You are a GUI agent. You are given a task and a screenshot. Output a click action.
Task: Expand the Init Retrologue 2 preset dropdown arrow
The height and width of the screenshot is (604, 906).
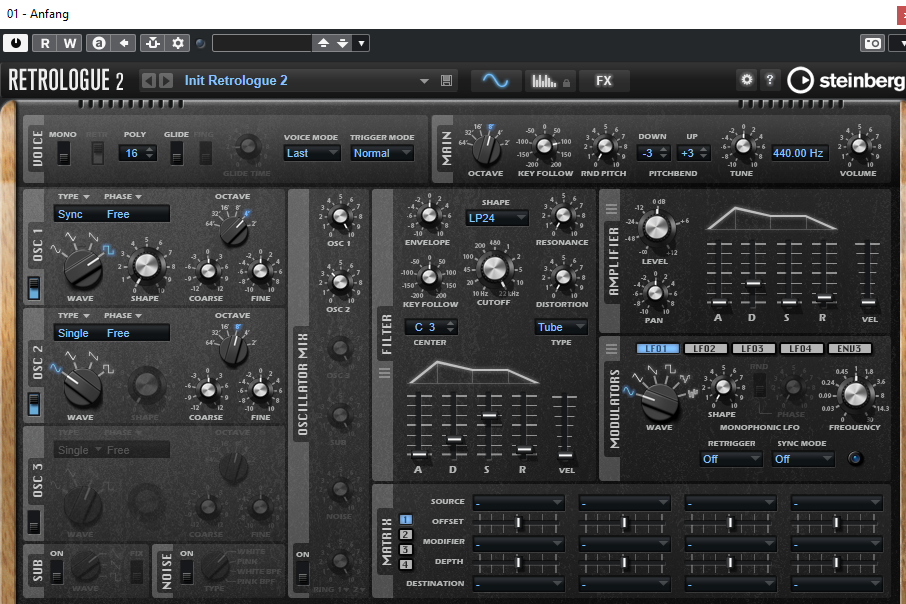(424, 81)
